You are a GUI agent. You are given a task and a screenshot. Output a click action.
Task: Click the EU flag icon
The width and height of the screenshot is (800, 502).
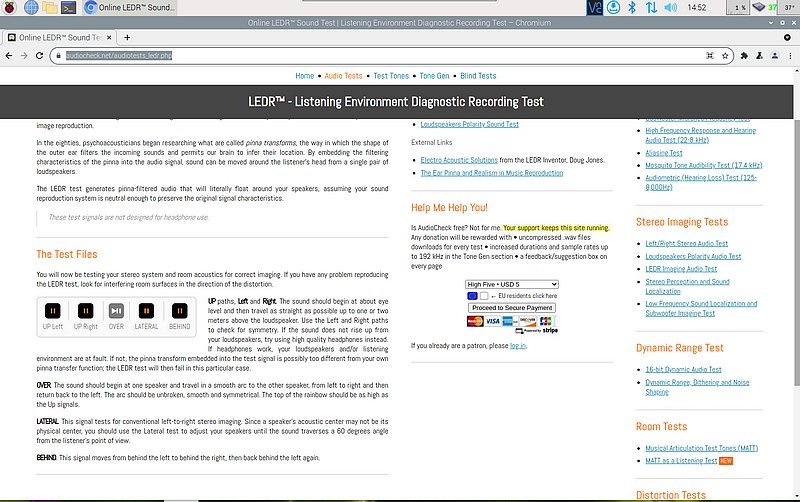coord(472,296)
